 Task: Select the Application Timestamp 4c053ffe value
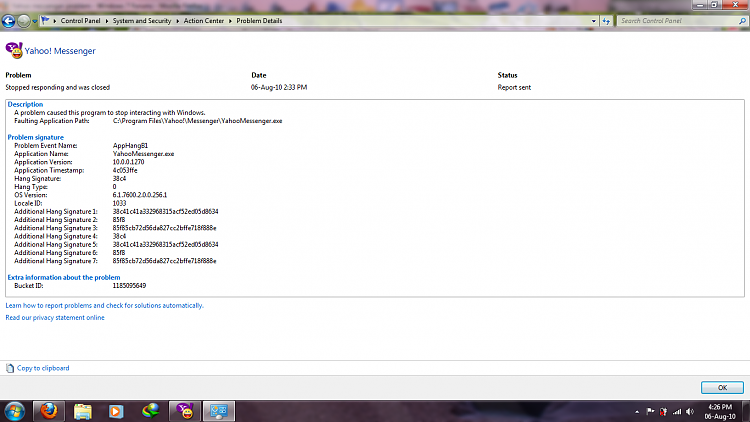(x=125, y=170)
